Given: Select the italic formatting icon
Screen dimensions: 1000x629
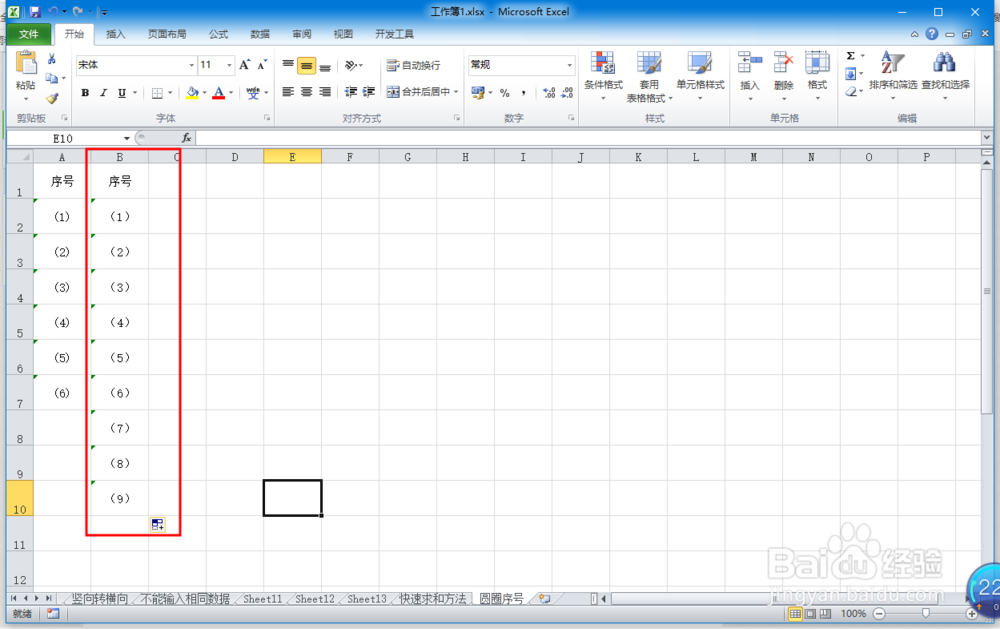Looking at the screenshot, I should [x=102, y=92].
